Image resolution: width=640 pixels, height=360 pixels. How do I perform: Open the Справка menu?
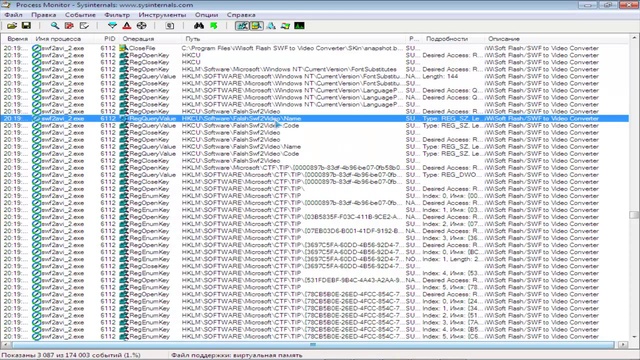tap(241, 15)
